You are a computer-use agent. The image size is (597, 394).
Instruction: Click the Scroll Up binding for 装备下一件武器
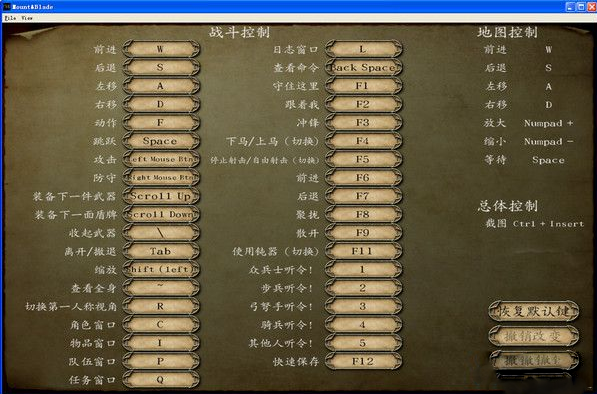161,196
